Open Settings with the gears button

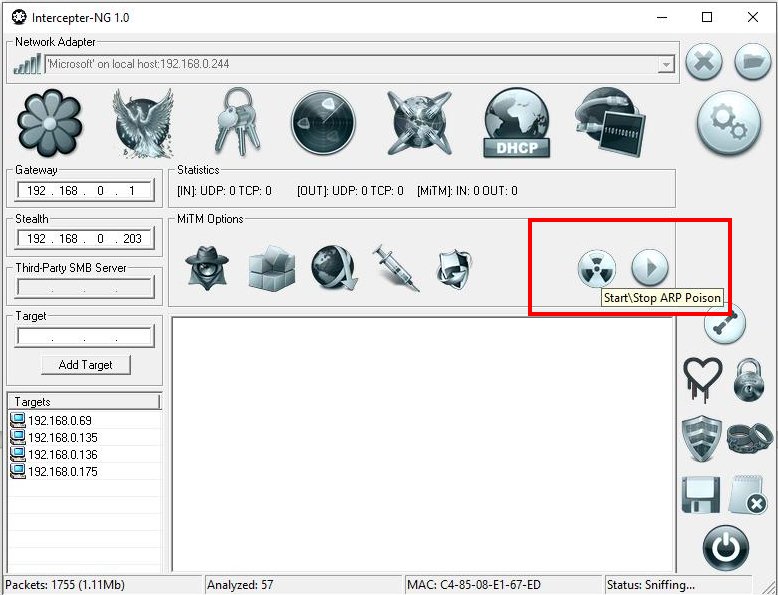point(728,123)
